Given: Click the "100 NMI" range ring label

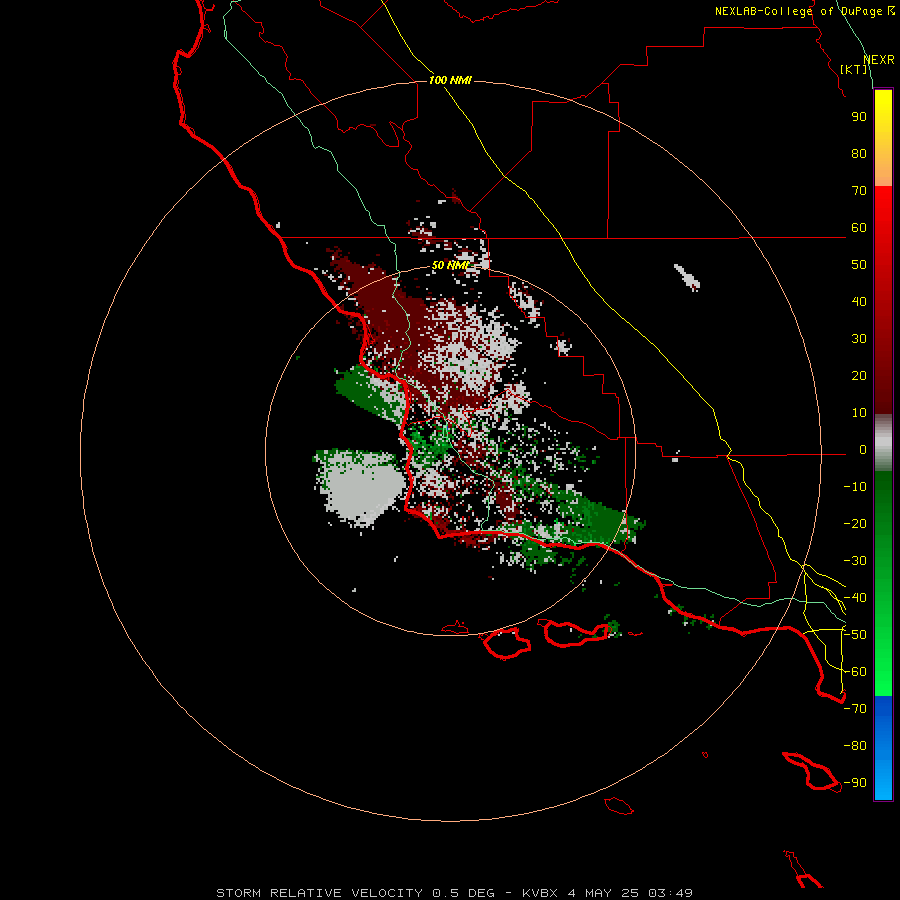Looking at the screenshot, I should click(450, 80).
